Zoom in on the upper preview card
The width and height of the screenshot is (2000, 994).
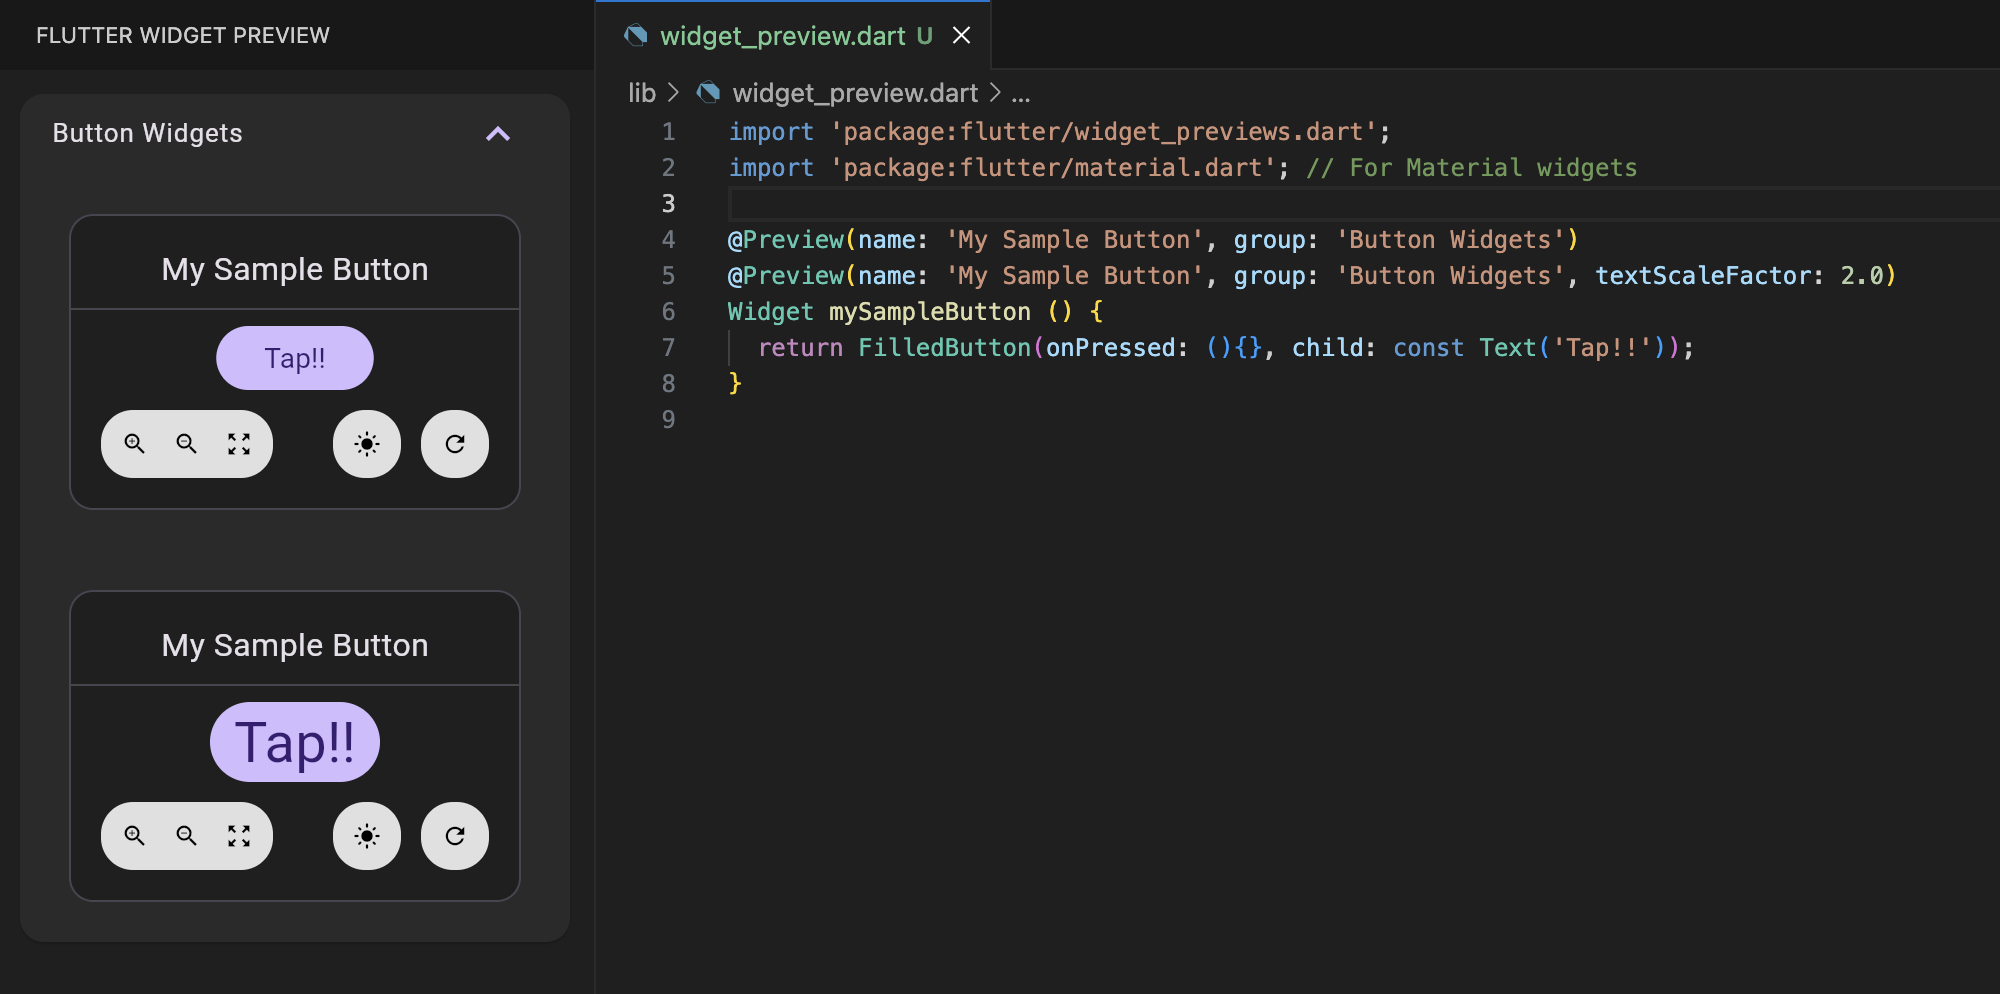134,444
